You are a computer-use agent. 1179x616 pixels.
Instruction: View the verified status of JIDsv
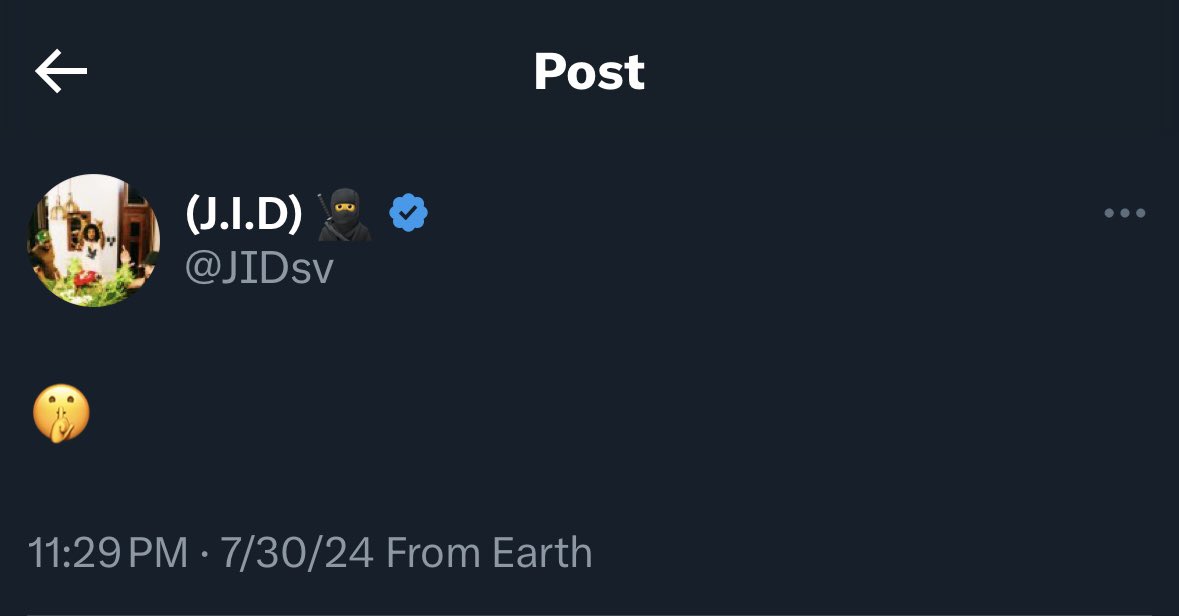click(x=408, y=213)
